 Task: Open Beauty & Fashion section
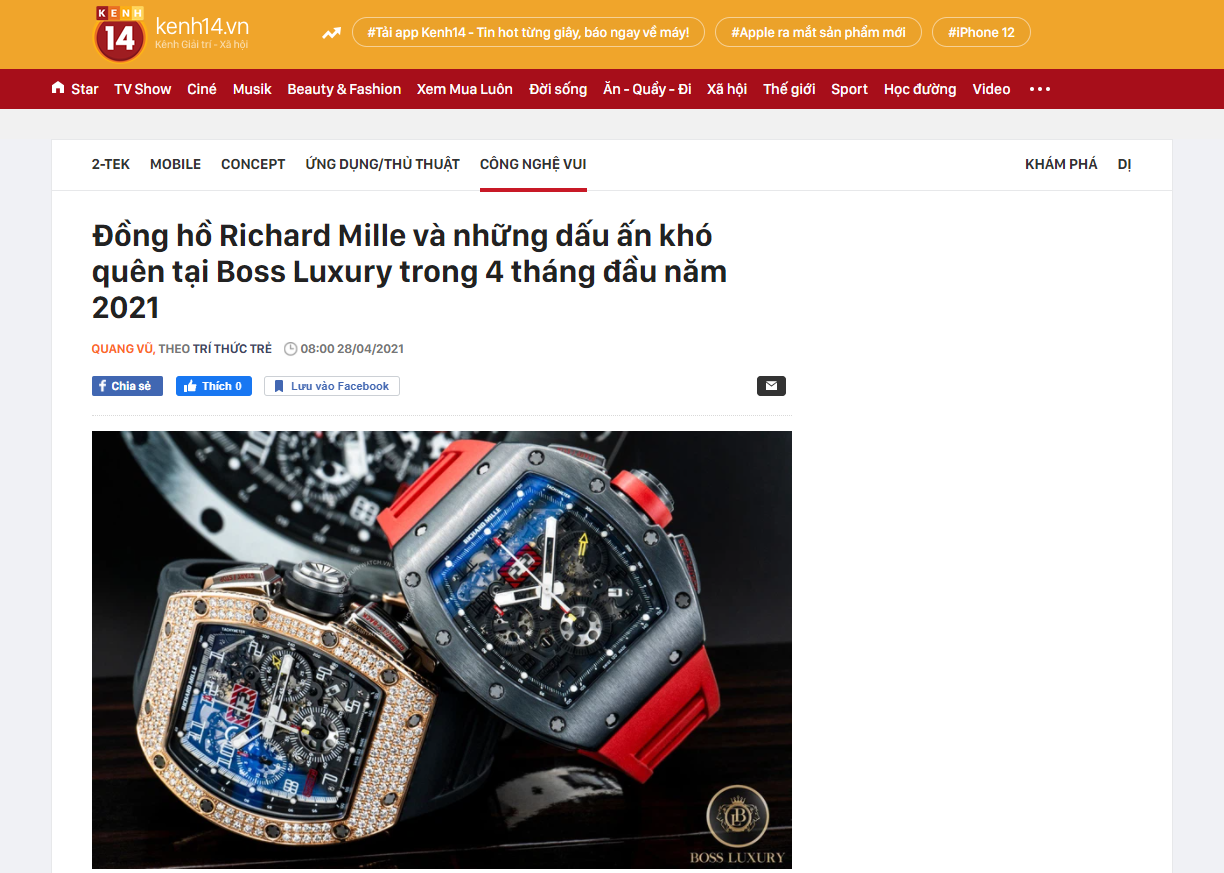point(344,89)
